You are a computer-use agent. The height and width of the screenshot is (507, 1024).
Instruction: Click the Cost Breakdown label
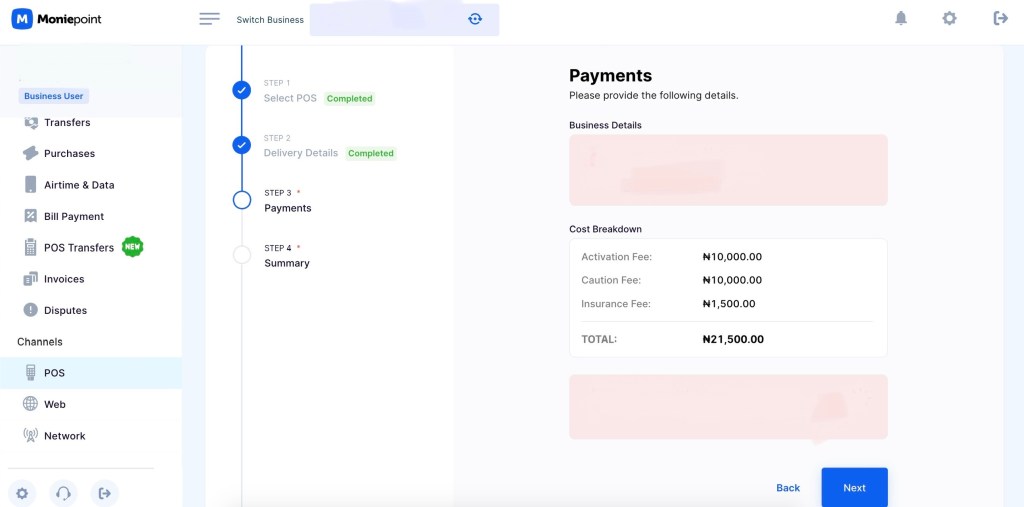click(x=605, y=229)
